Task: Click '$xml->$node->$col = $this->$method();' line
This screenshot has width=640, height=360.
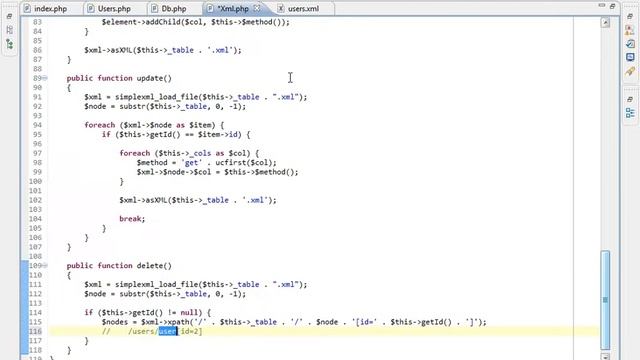Action: pos(218,172)
